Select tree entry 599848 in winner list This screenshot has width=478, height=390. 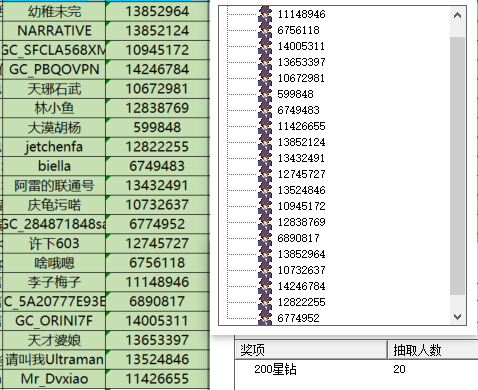(295, 94)
